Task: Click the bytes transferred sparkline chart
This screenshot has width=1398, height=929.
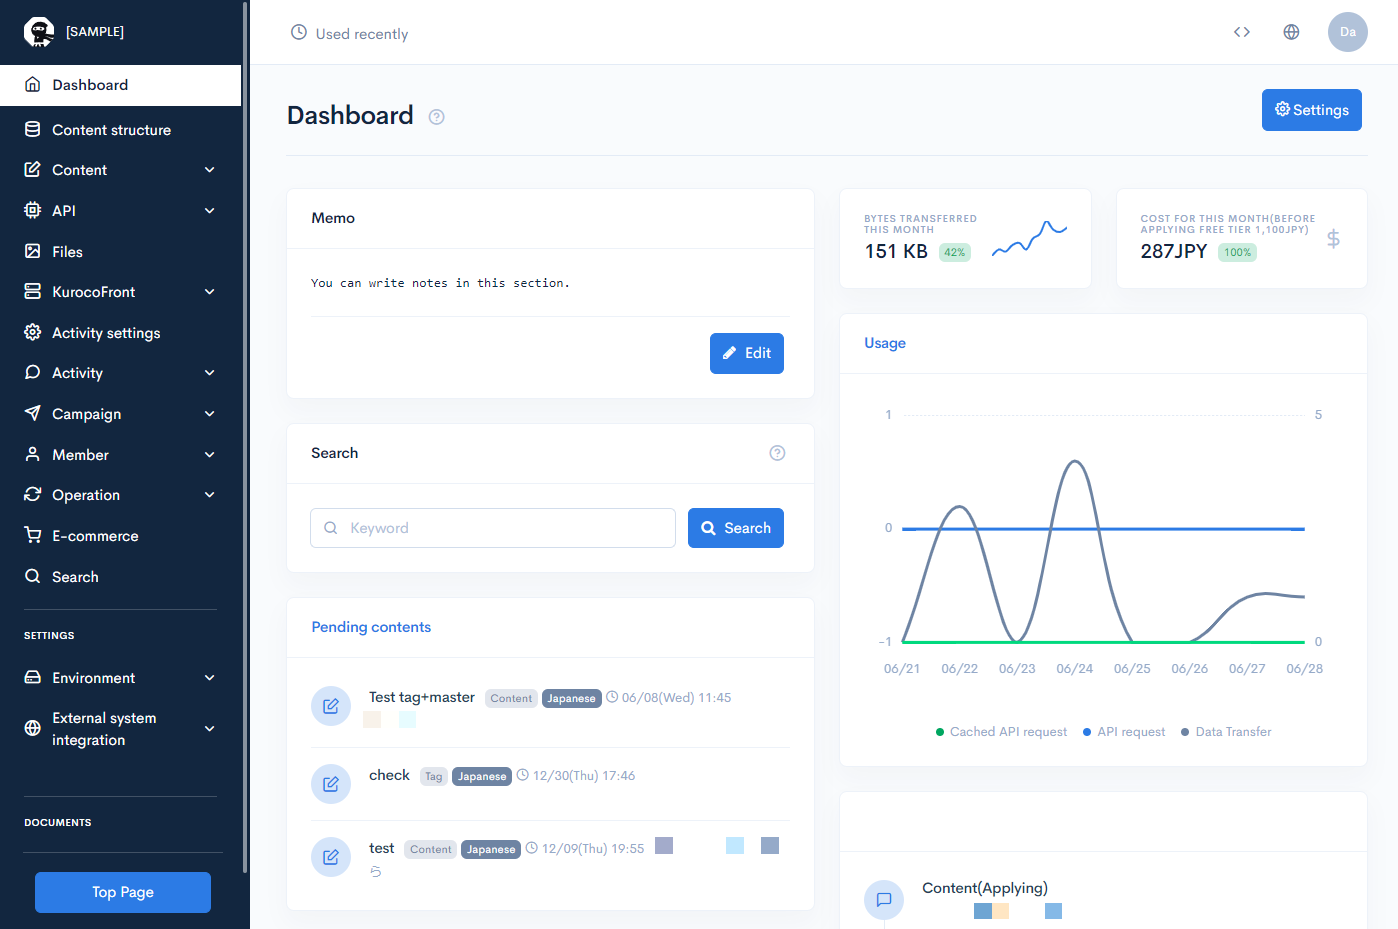Action: point(1029,238)
